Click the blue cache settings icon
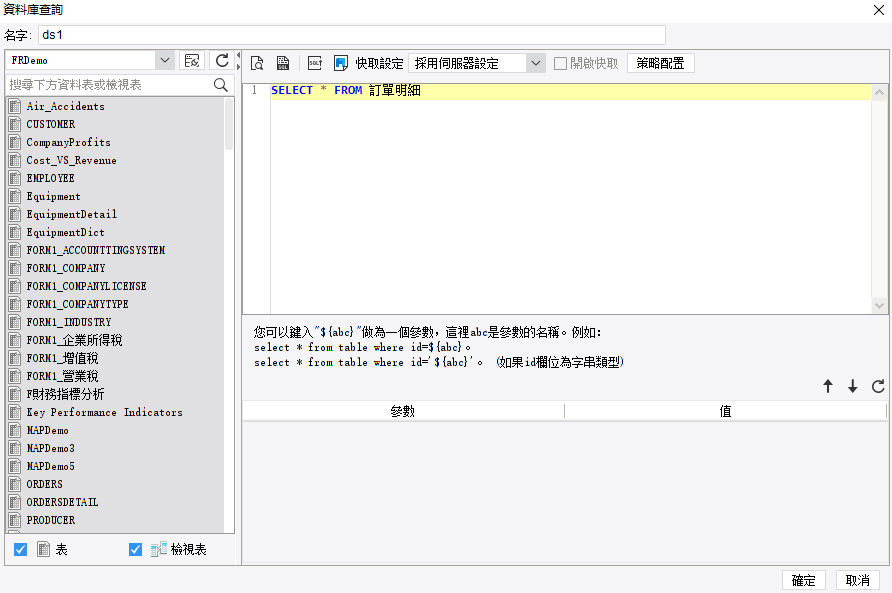This screenshot has height=593, width=892. coord(340,63)
